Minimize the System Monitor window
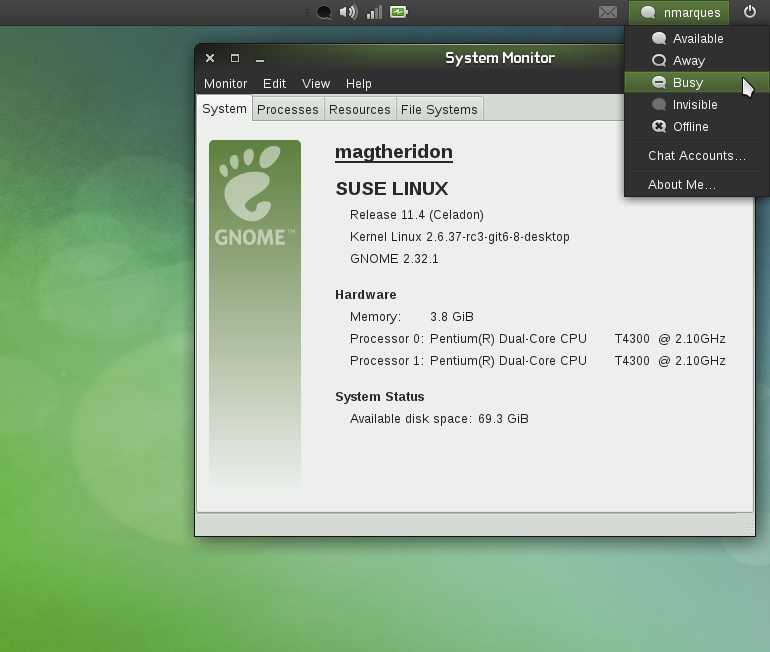 (260, 59)
